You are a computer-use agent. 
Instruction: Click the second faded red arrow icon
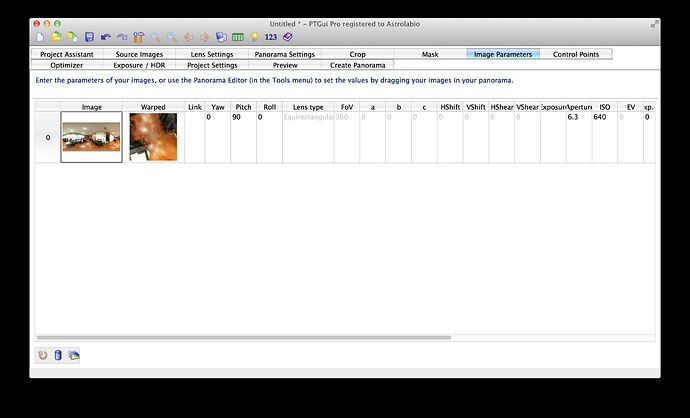click(205, 37)
